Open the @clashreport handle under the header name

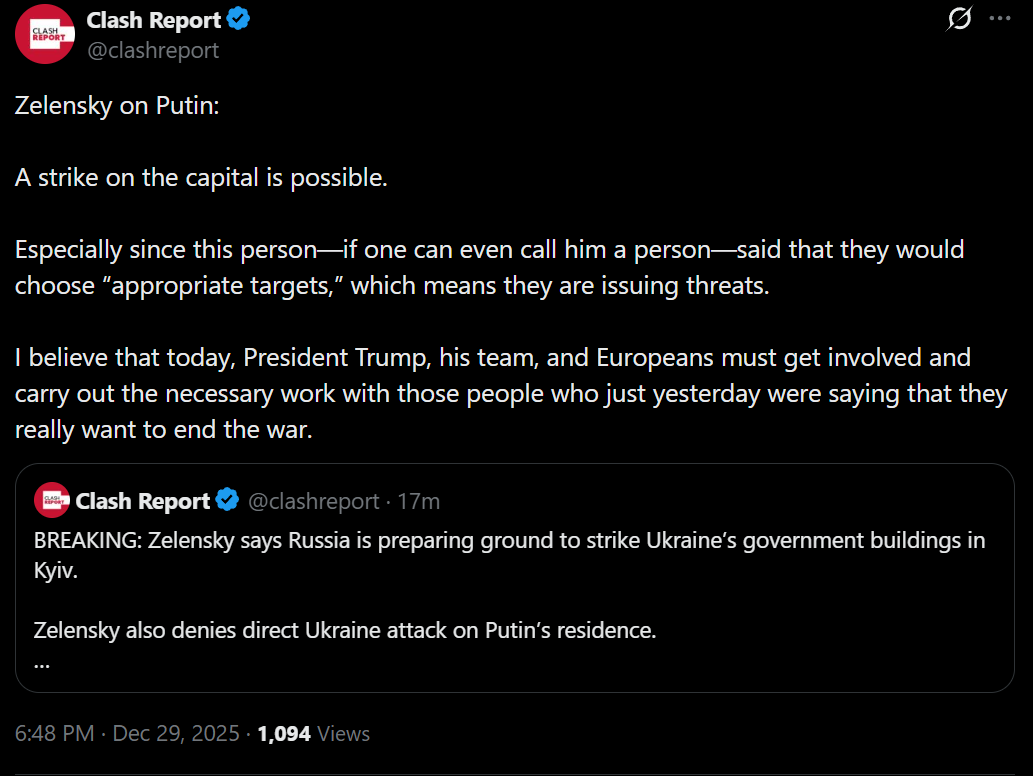153,49
